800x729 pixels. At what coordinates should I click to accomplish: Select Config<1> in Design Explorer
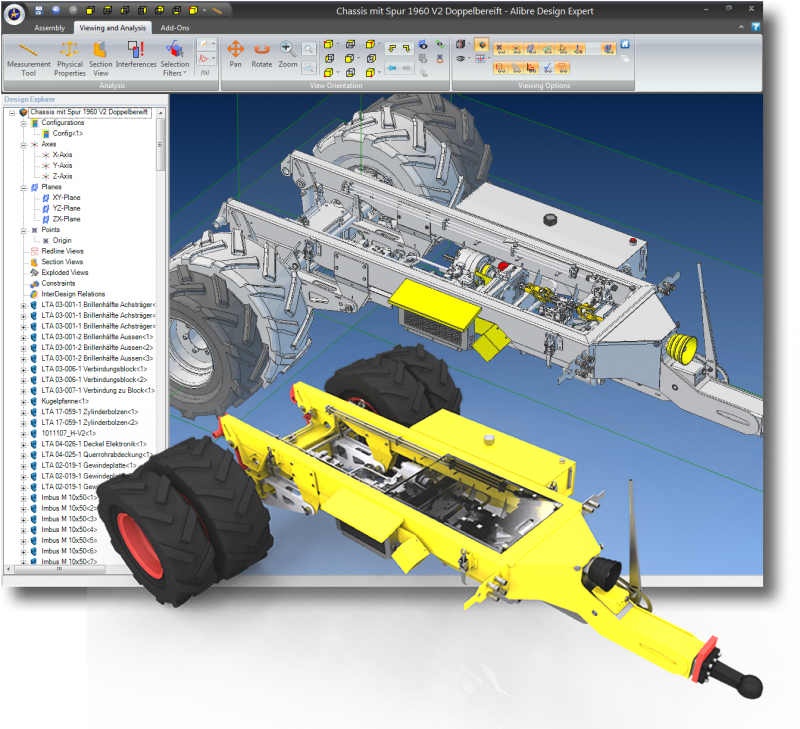coord(67,133)
